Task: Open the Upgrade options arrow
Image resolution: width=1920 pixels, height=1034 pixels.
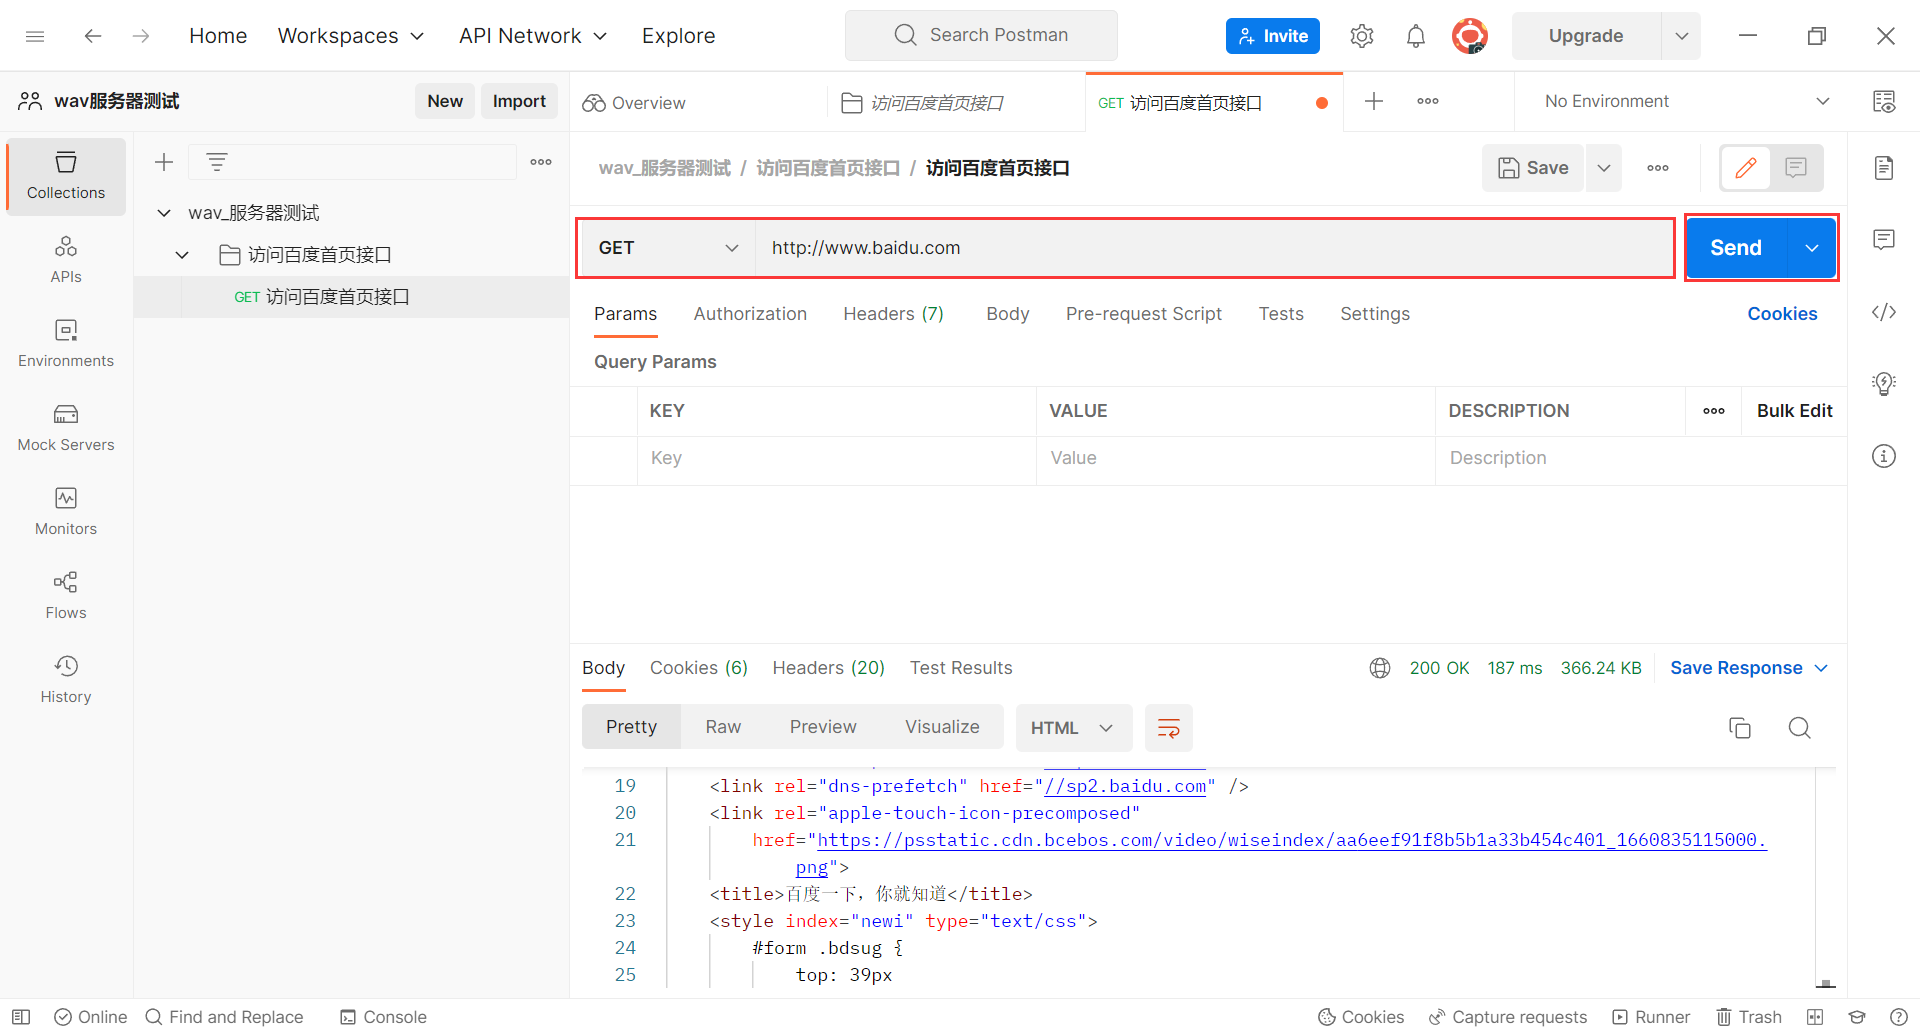Action: click(x=1682, y=36)
